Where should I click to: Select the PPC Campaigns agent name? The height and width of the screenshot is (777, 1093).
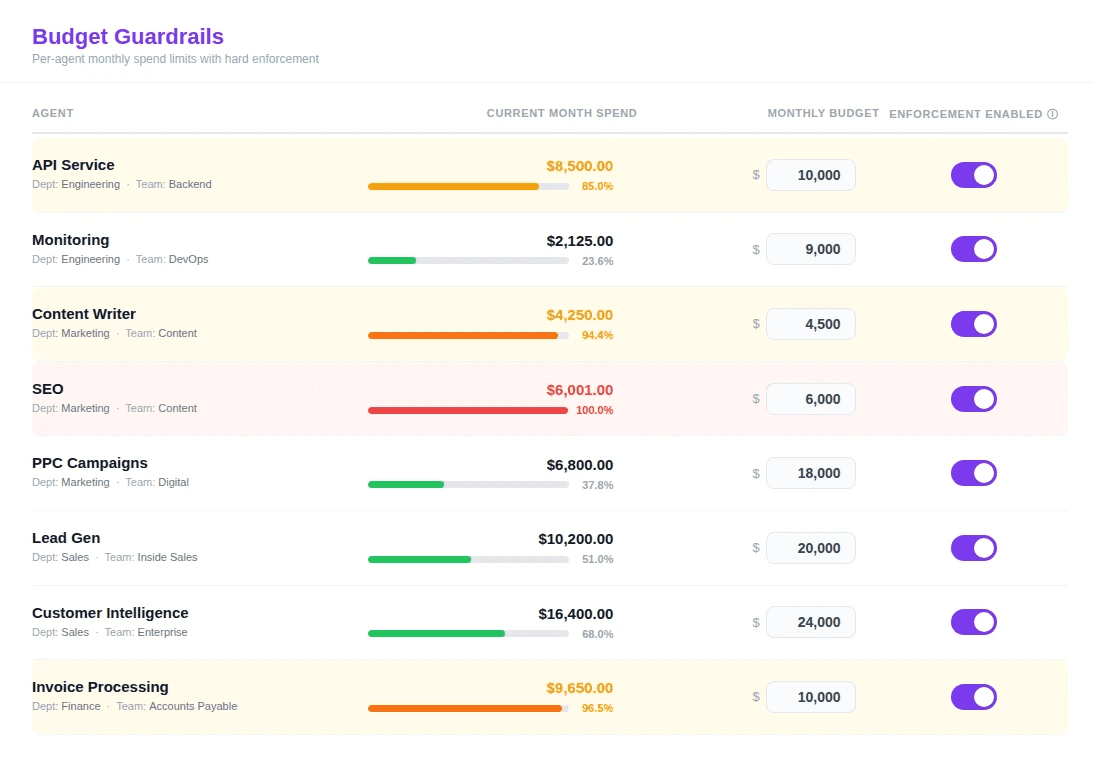pos(90,463)
